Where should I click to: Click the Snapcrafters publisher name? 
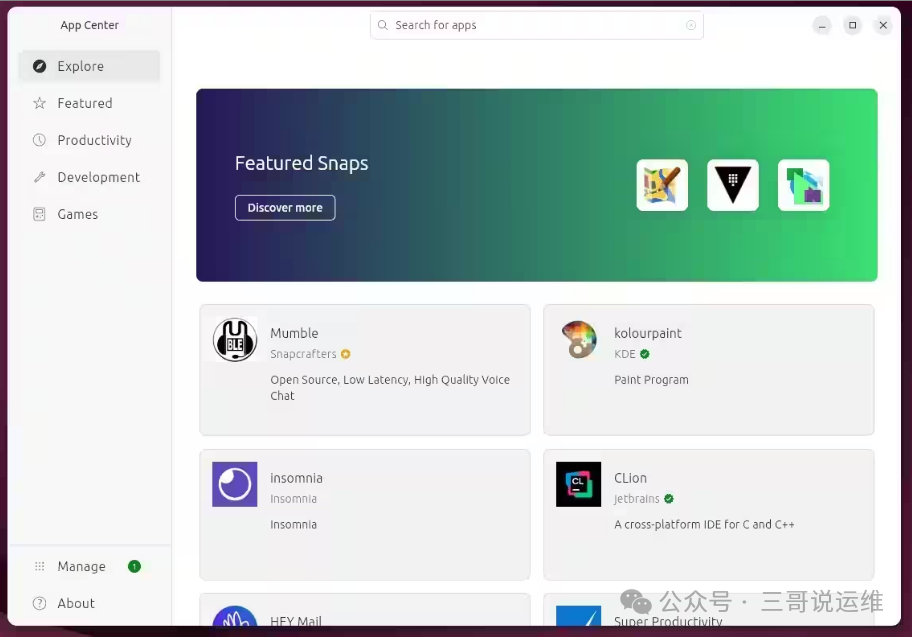tap(303, 354)
